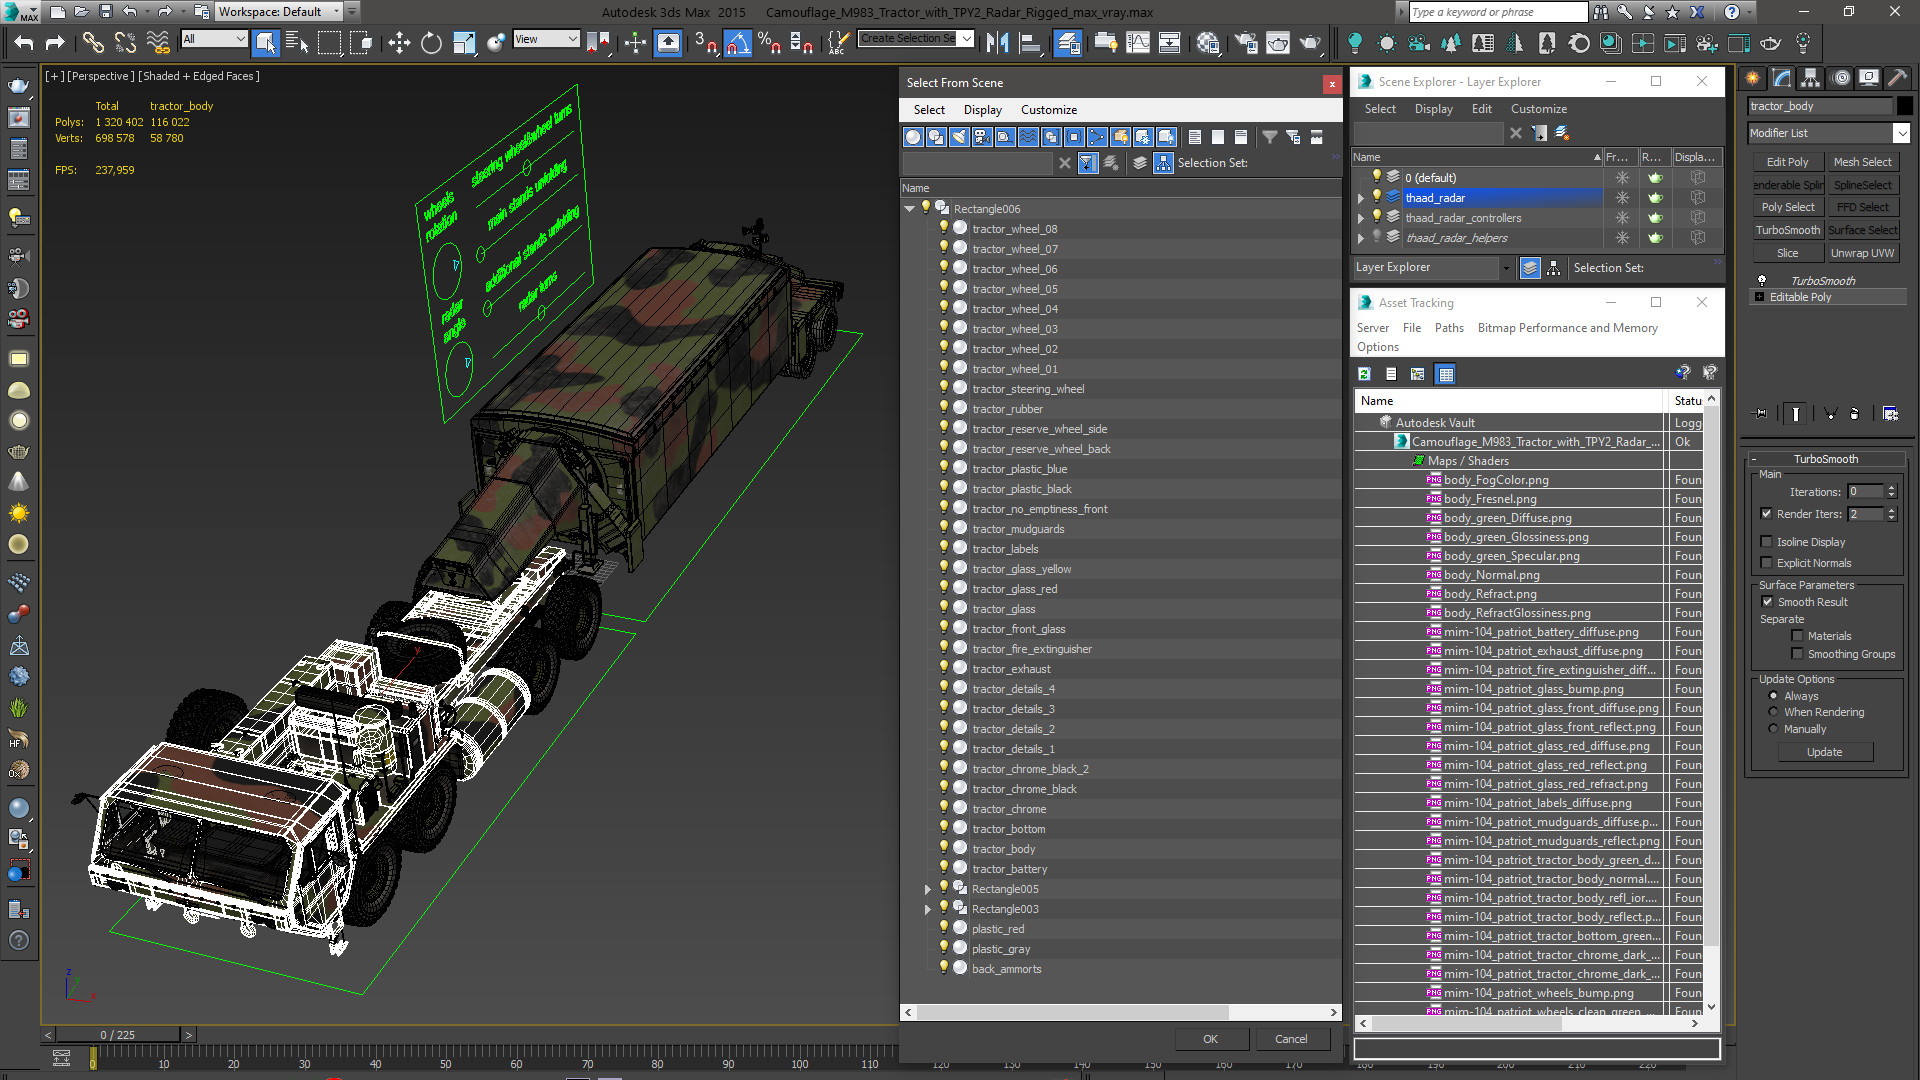Activate Select and Rotate tool
1920x1080 pixels.
click(431, 42)
